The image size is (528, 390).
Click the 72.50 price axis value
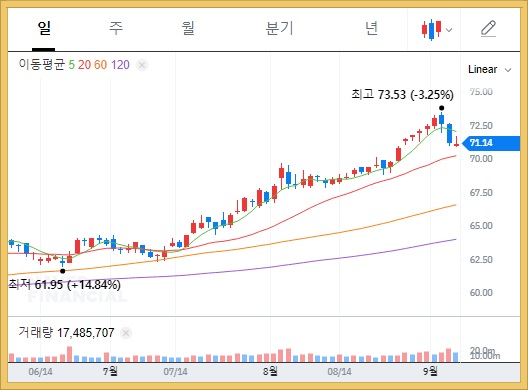tap(481, 126)
